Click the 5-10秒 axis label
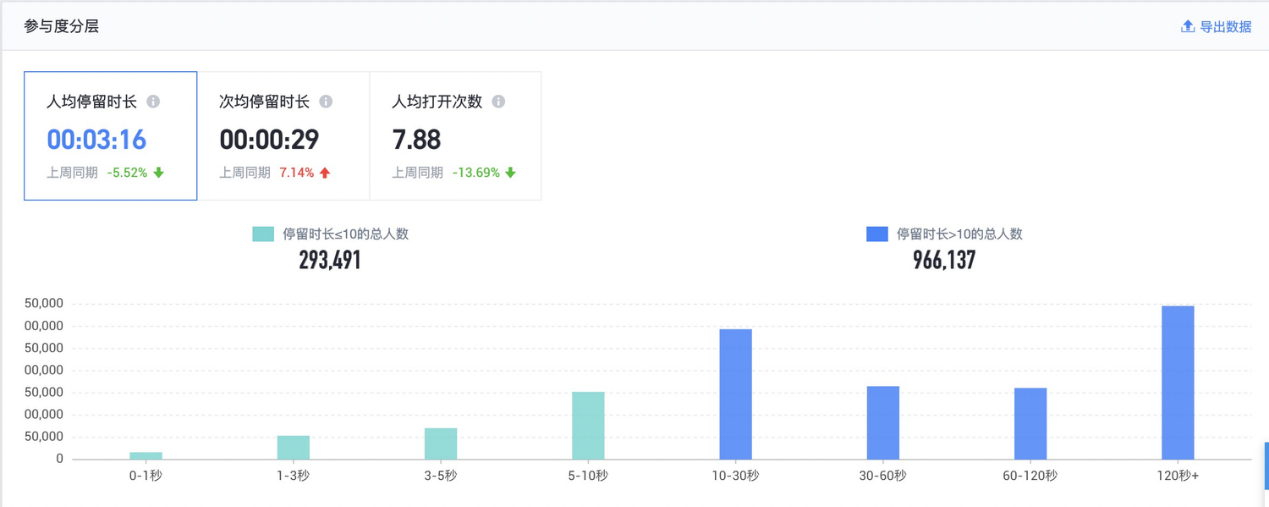Screen dimensions: 1269x507 (588, 475)
